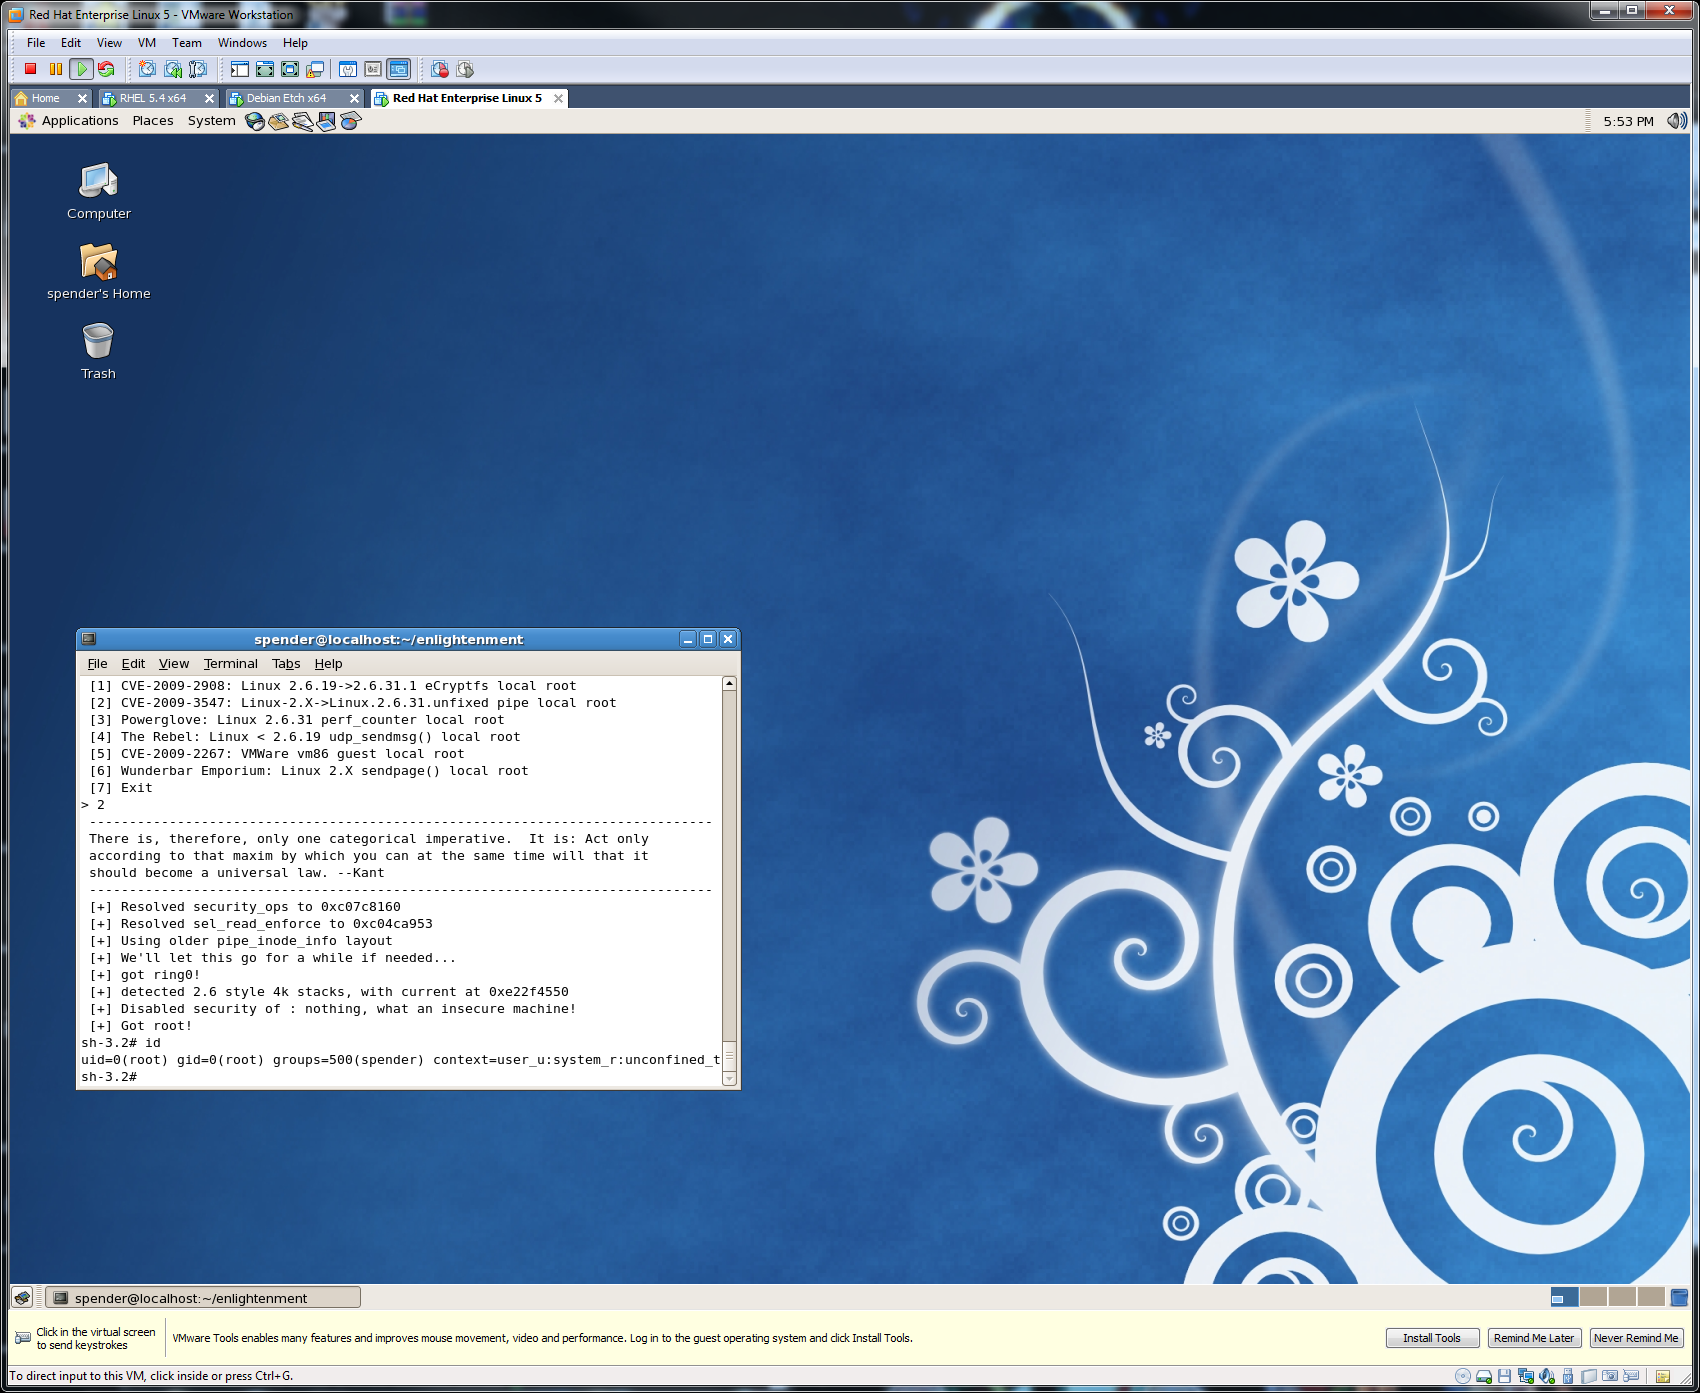Launch the word processor icon in GNOME panel
The height and width of the screenshot is (1393, 1700).
pyautogui.click(x=303, y=121)
